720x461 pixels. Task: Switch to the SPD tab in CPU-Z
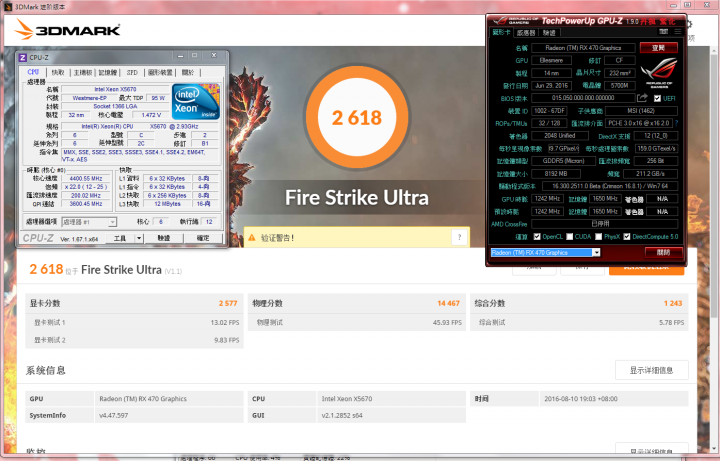coord(132,73)
